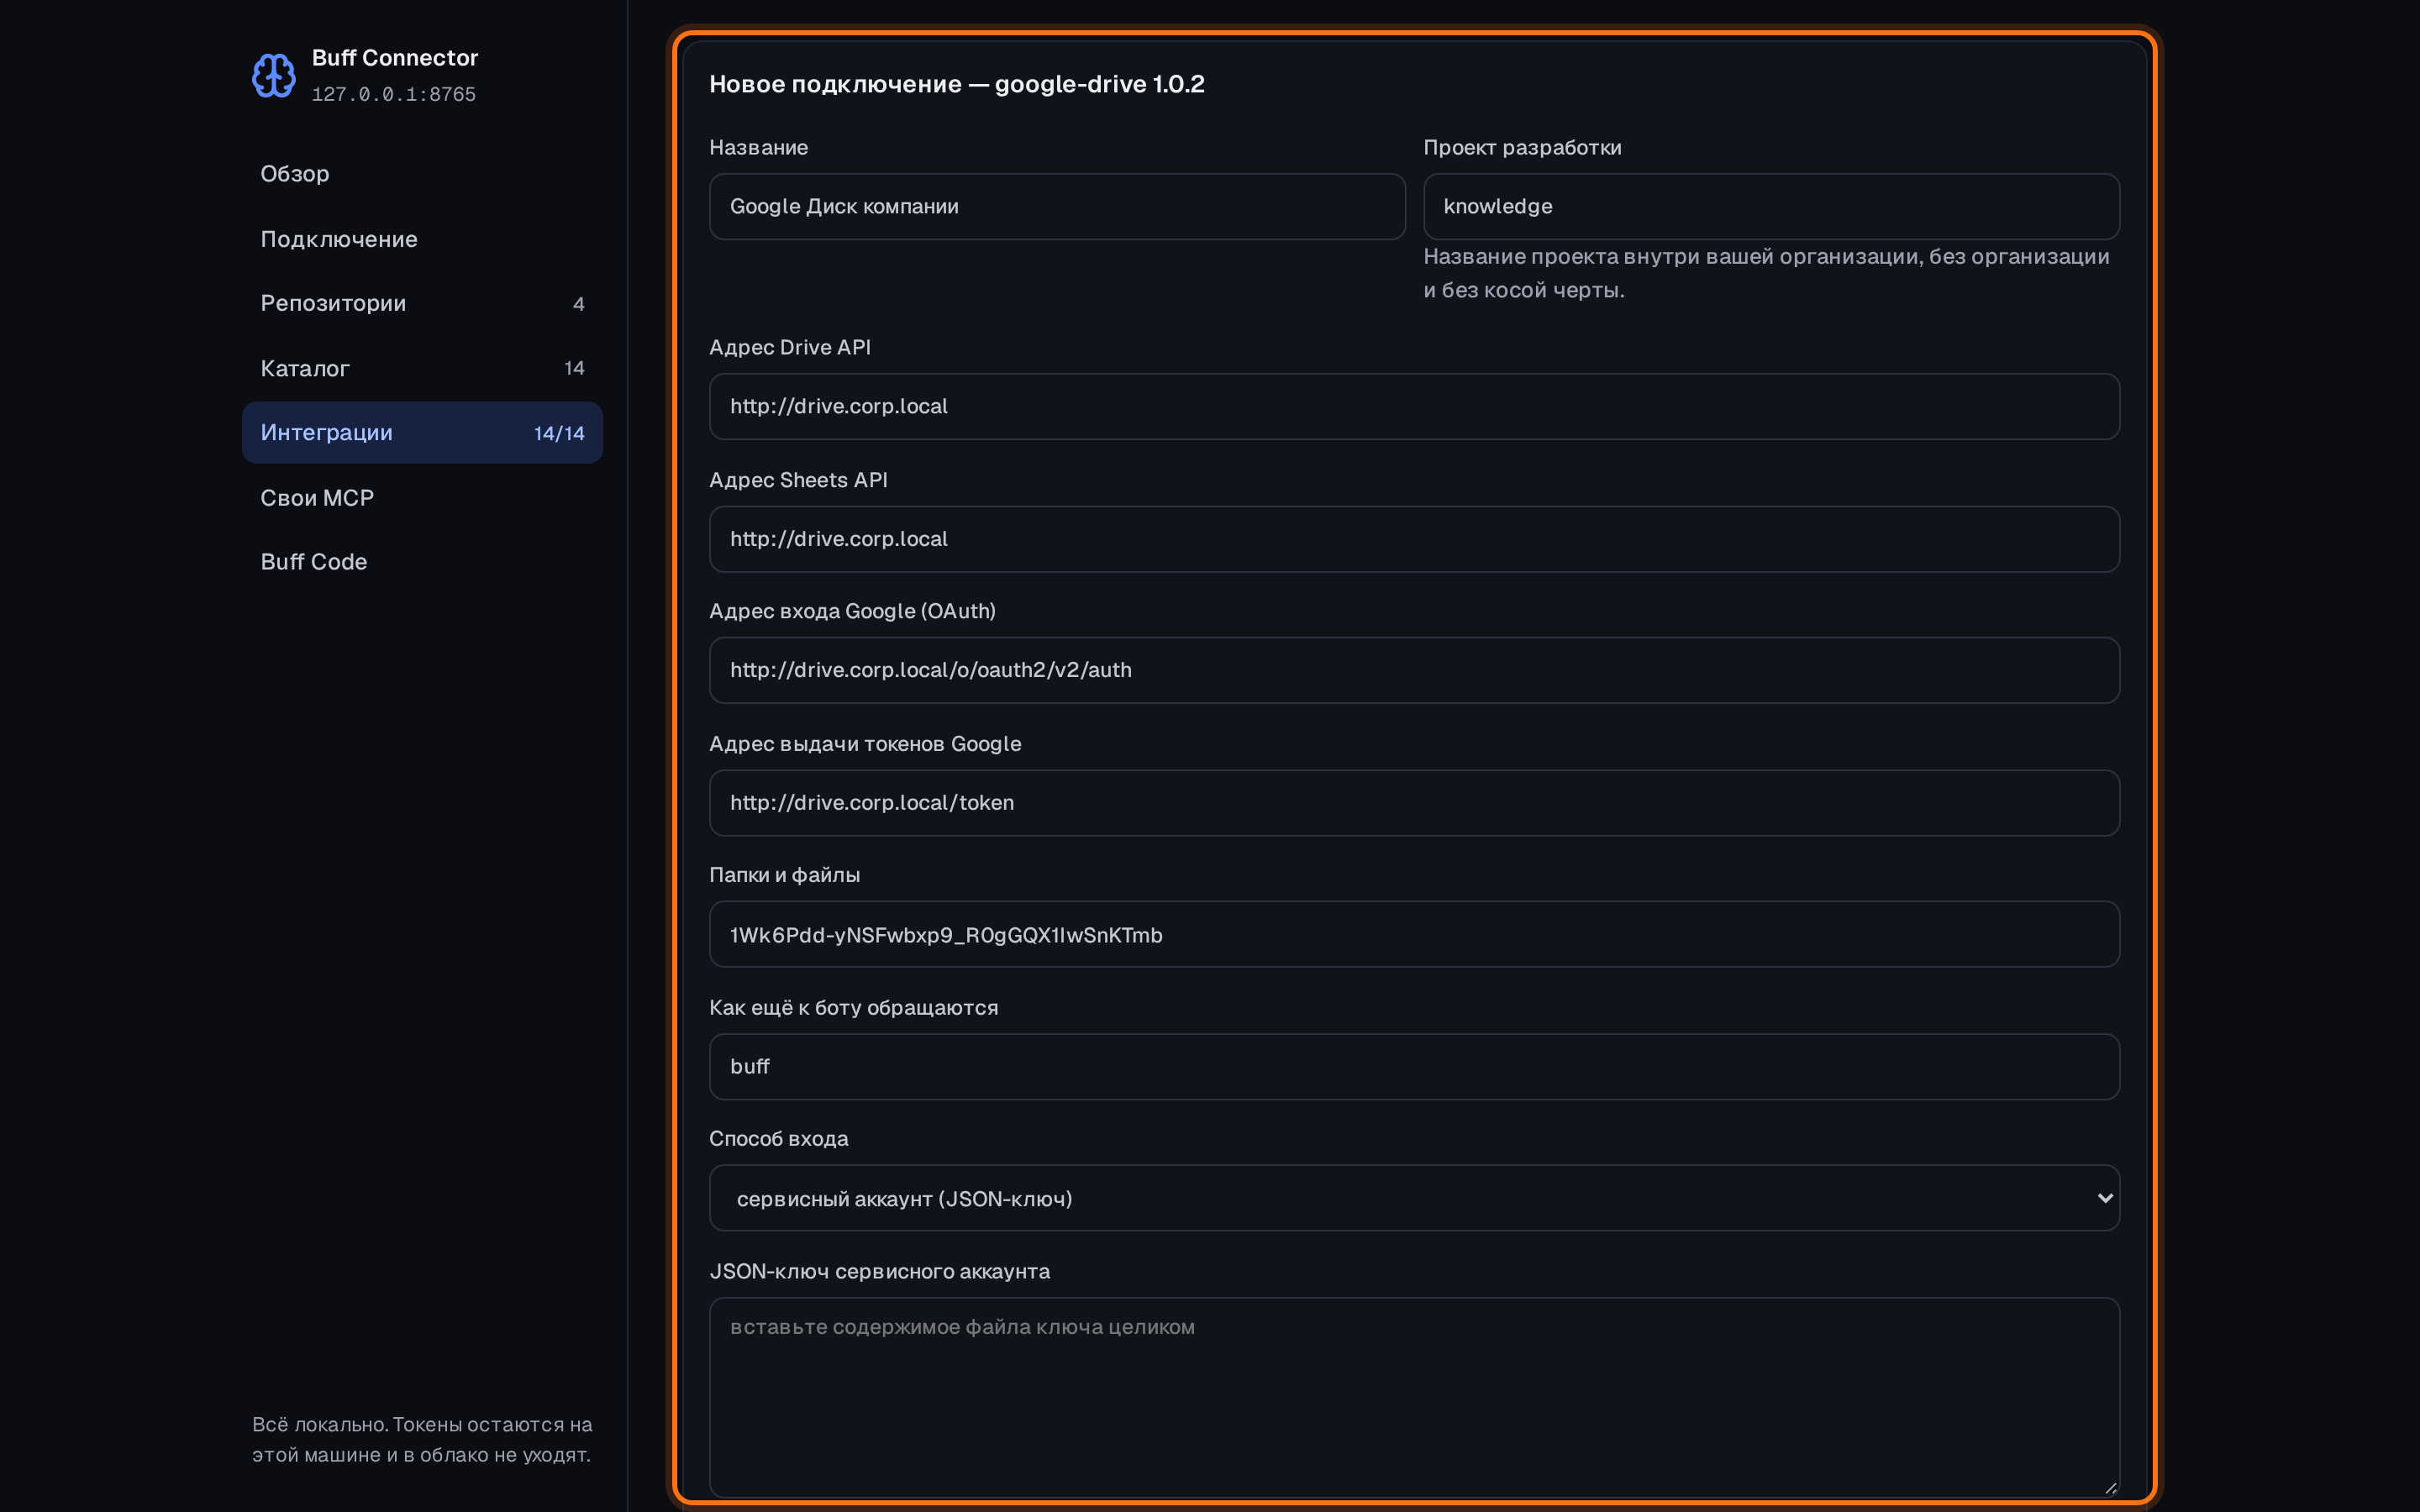Image resolution: width=2420 pixels, height=1512 pixels.
Task: Open the Каталог section
Action: point(422,368)
